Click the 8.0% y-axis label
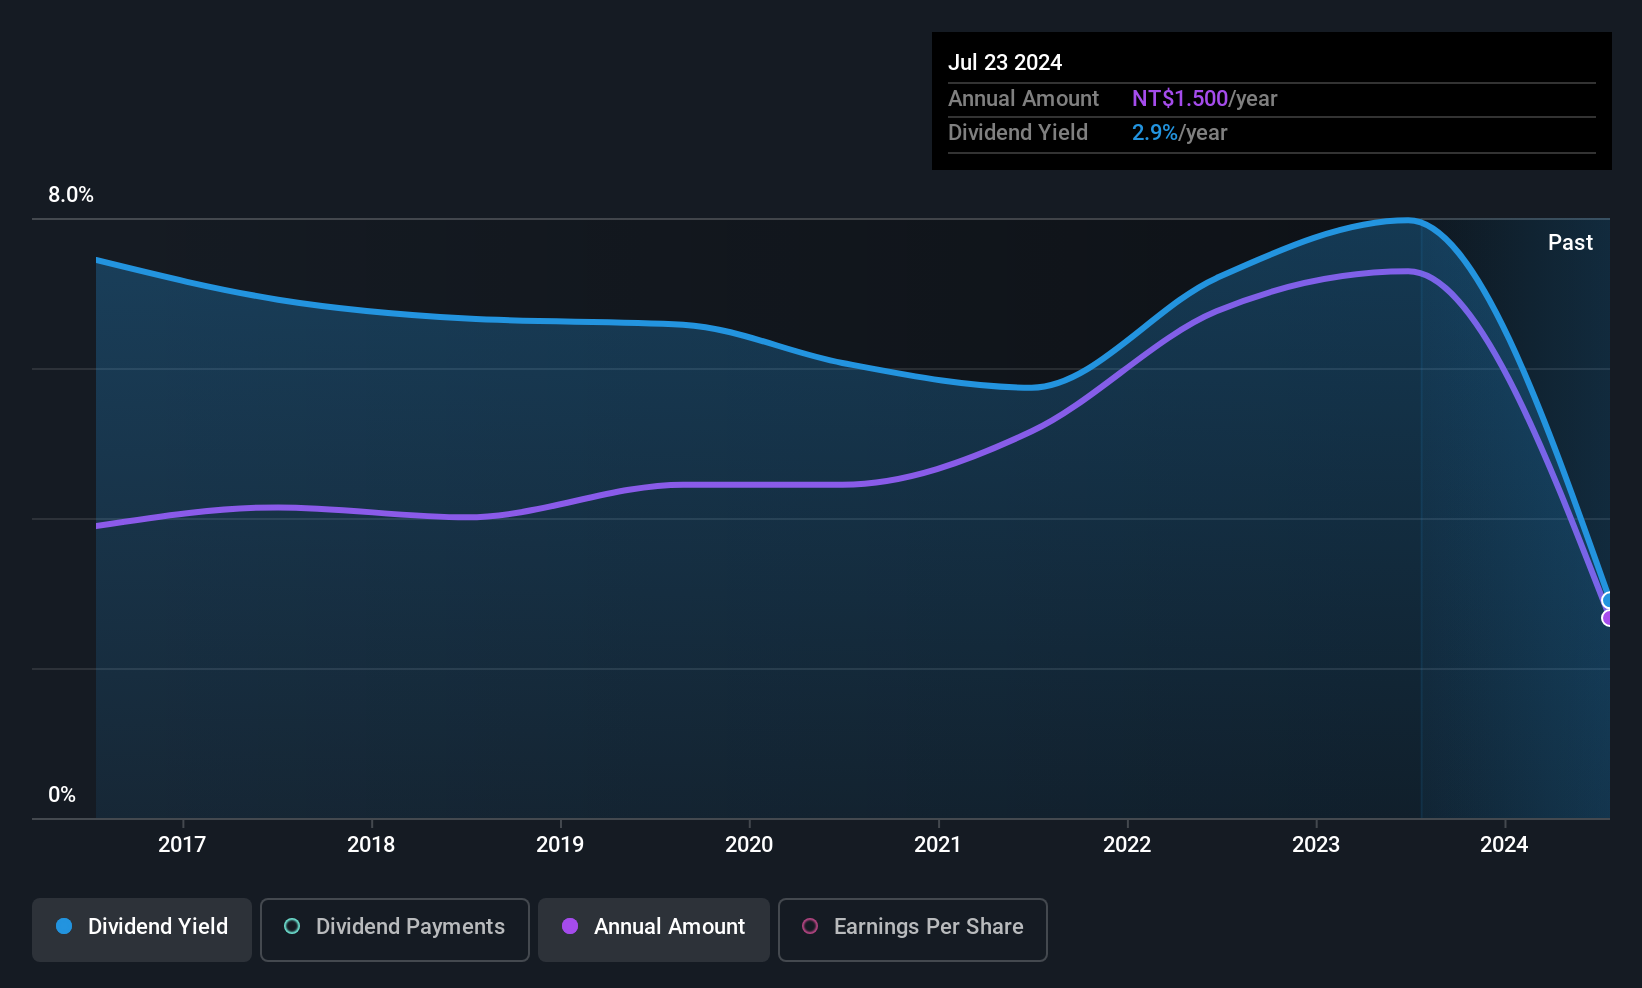 pos(71,195)
